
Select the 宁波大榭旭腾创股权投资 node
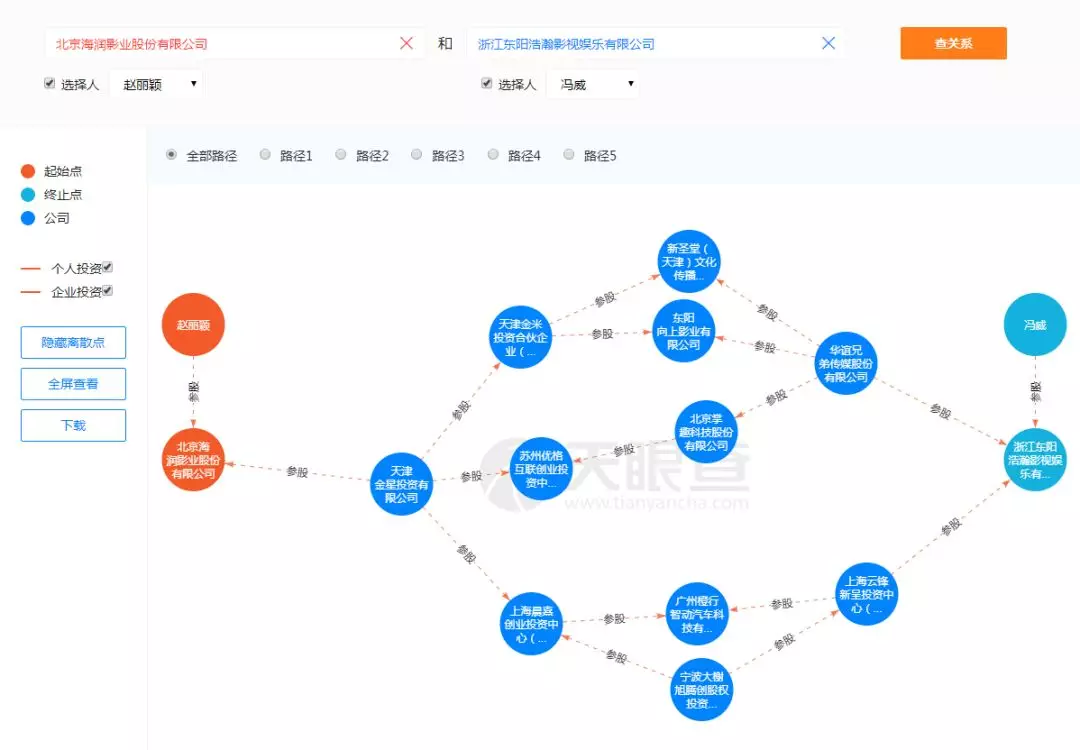click(x=701, y=690)
